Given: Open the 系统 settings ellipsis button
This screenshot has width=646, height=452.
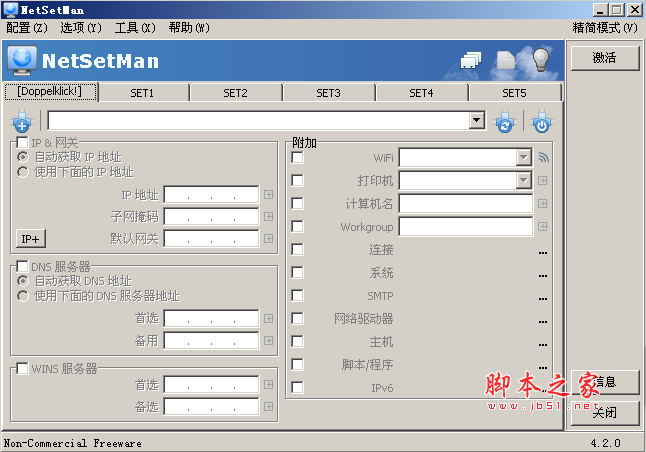Looking at the screenshot, I should click(543, 276).
